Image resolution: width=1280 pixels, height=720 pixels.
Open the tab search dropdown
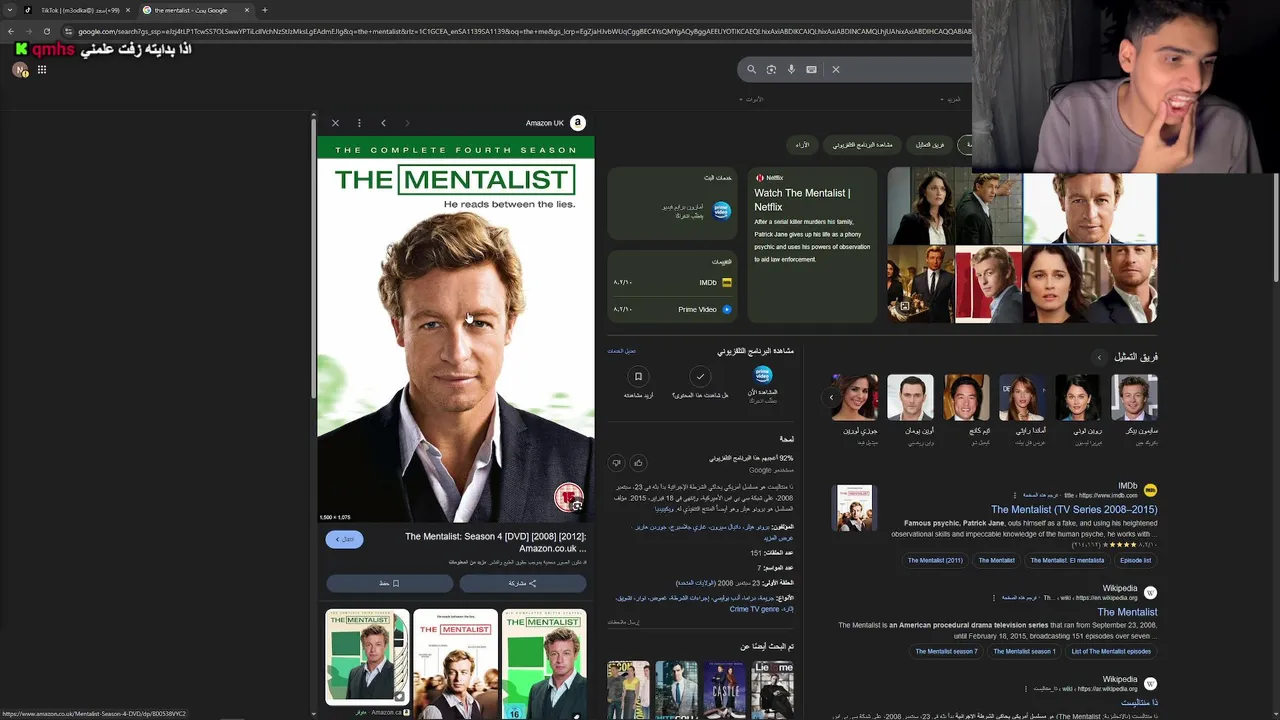[x=9, y=10]
